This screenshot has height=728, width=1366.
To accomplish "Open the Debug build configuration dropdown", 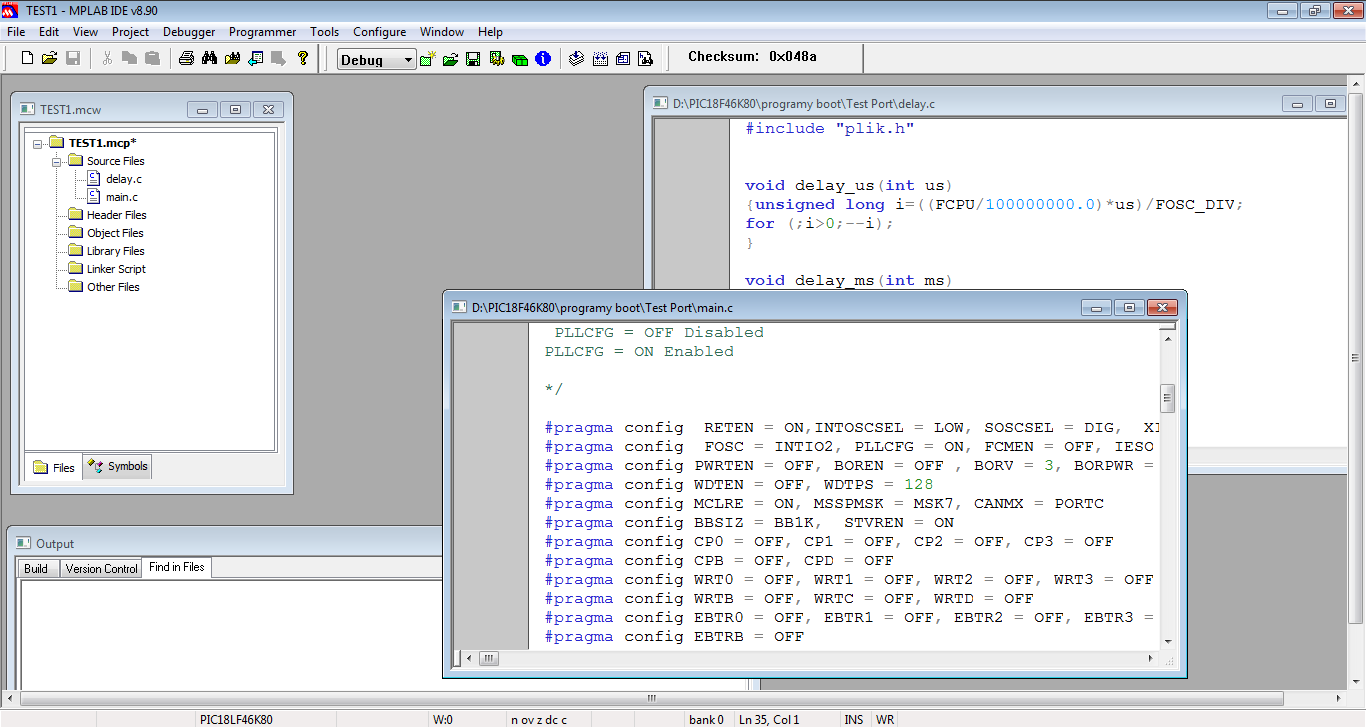I will click(x=377, y=60).
